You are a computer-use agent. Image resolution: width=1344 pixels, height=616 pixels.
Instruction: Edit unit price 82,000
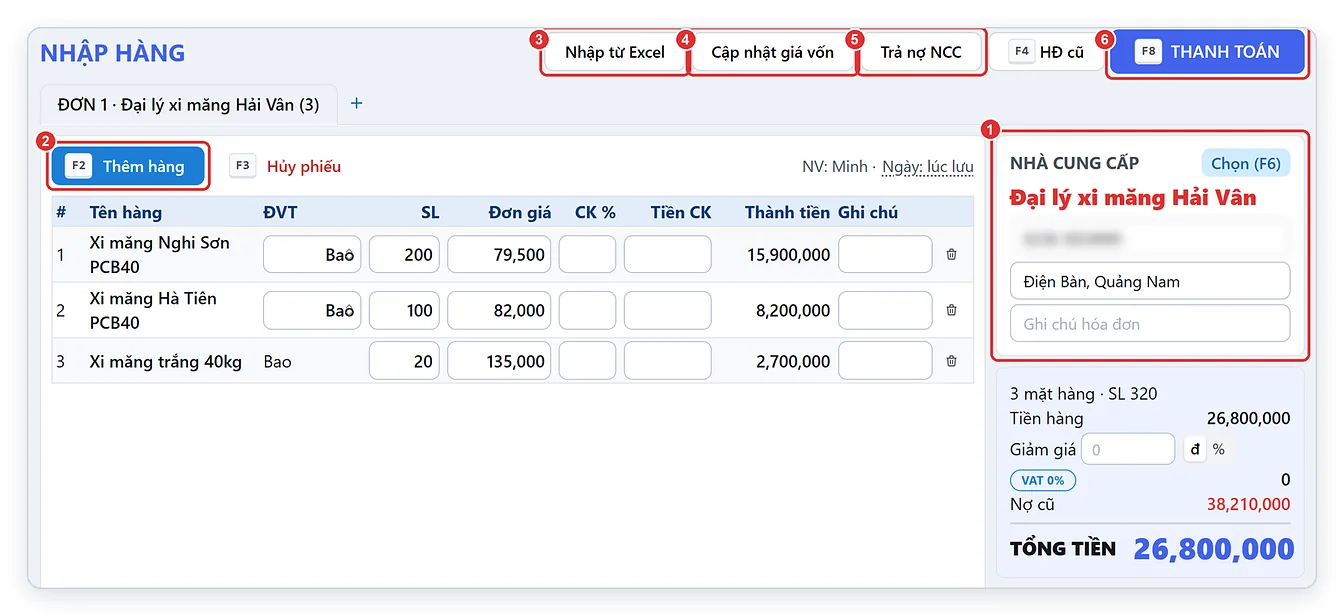[x=499, y=311]
